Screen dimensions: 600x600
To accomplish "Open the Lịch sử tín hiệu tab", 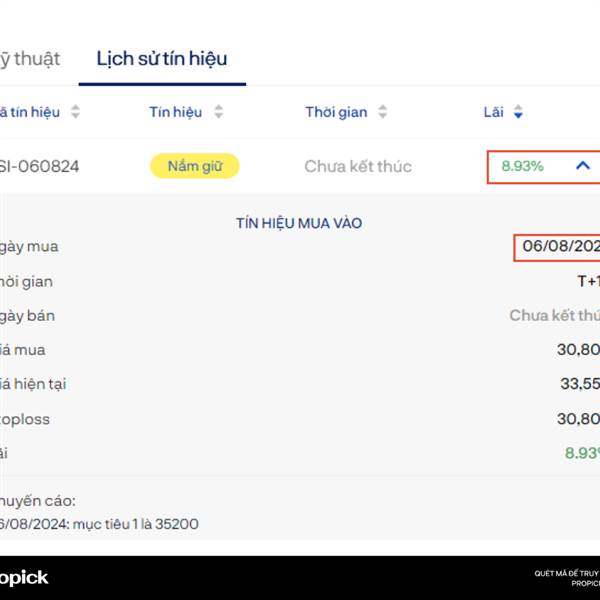I will click(x=162, y=59).
